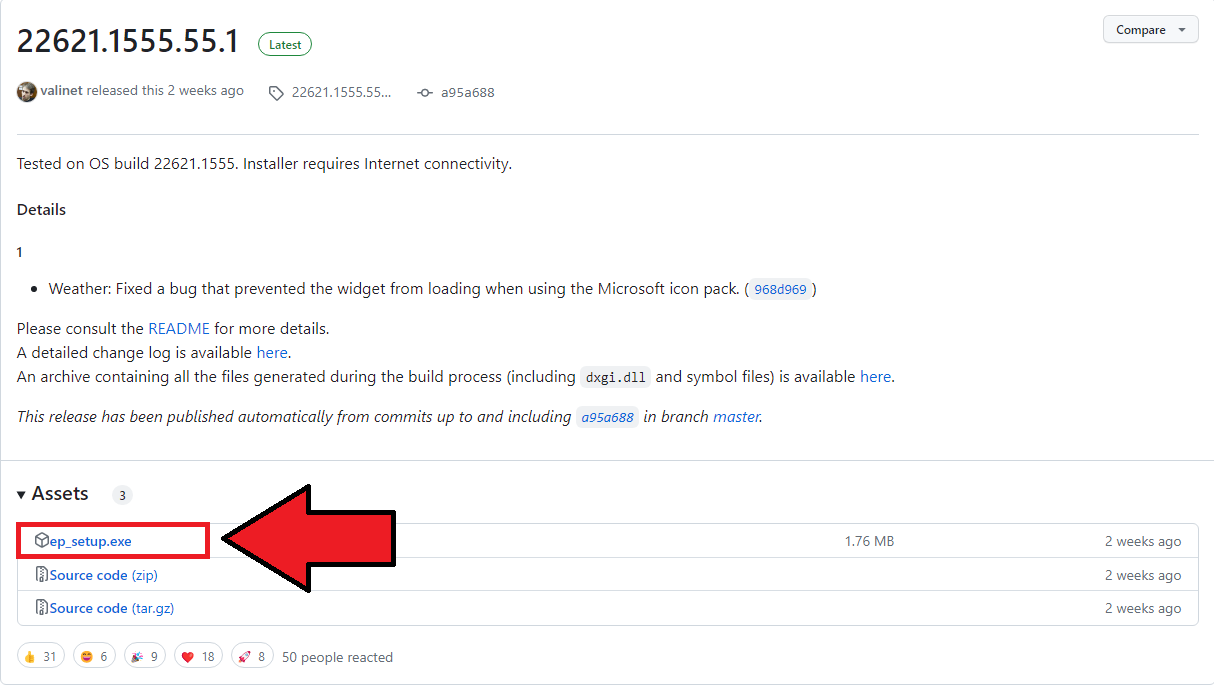Image resolution: width=1214 pixels, height=685 pixels.
Task: Download Source code (zip)
Action: (x=104, y=575)
